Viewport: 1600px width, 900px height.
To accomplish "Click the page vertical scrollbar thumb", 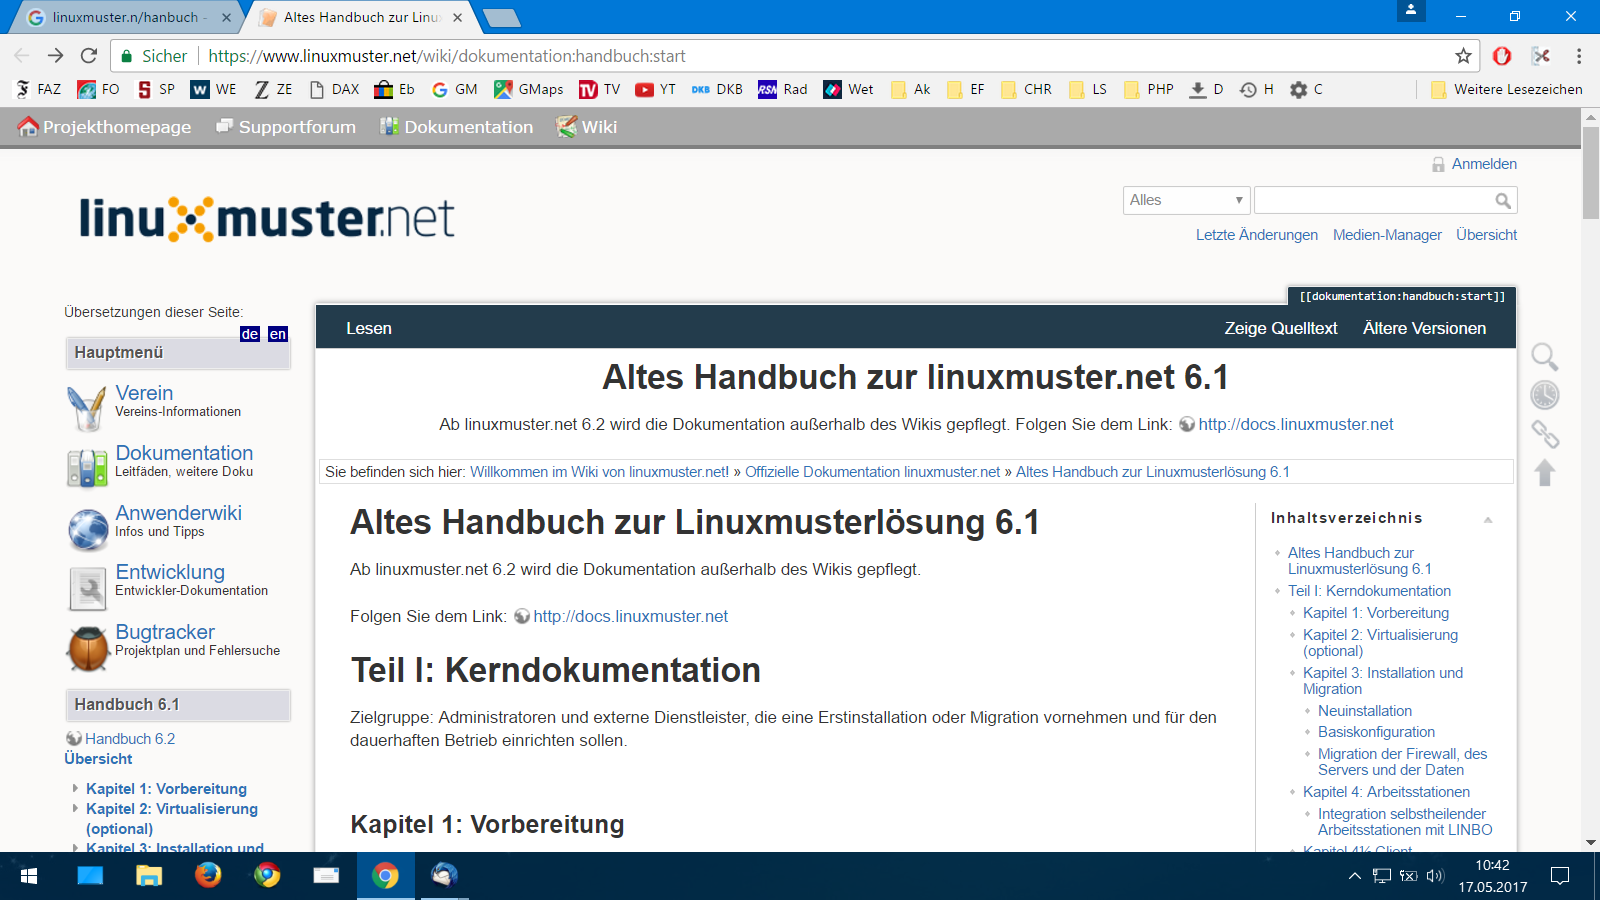I will click(1591, 172).
